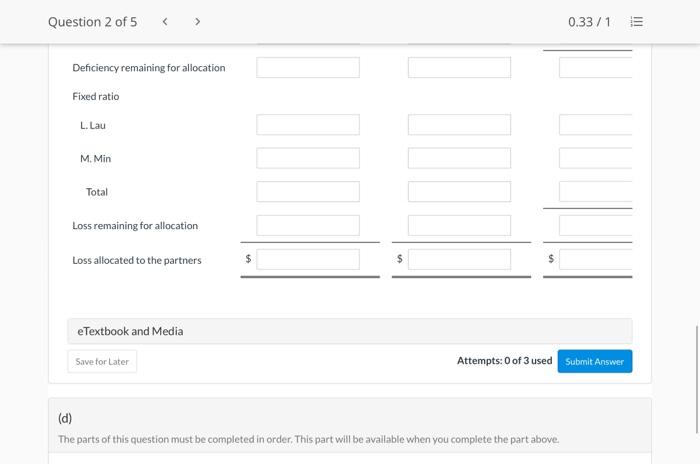Click third Total row input field
This screenshot has height=464, width=700.
[x=596, y=192]
